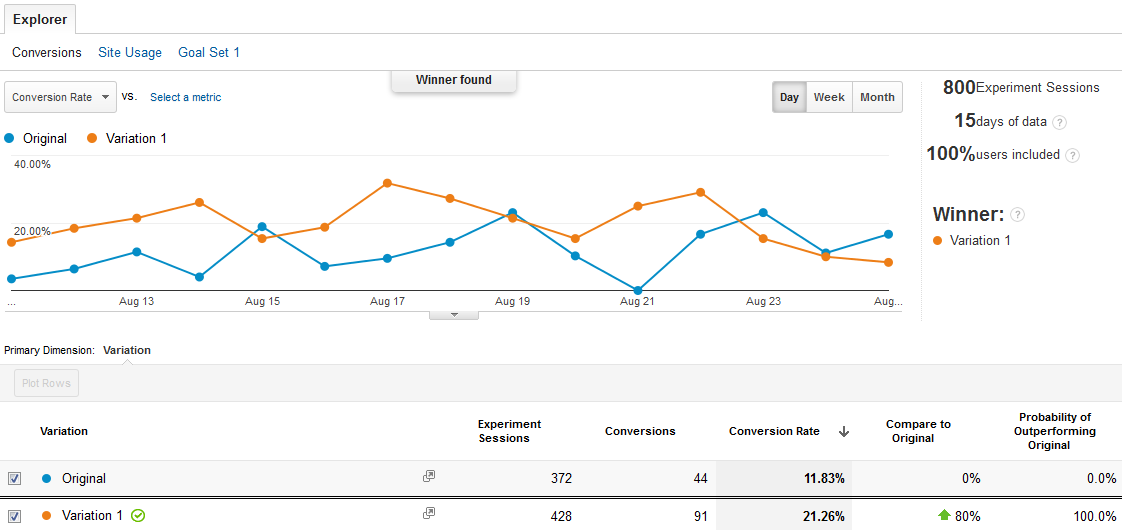Open Original variation page in new window icon

click(x=429, y=477)
